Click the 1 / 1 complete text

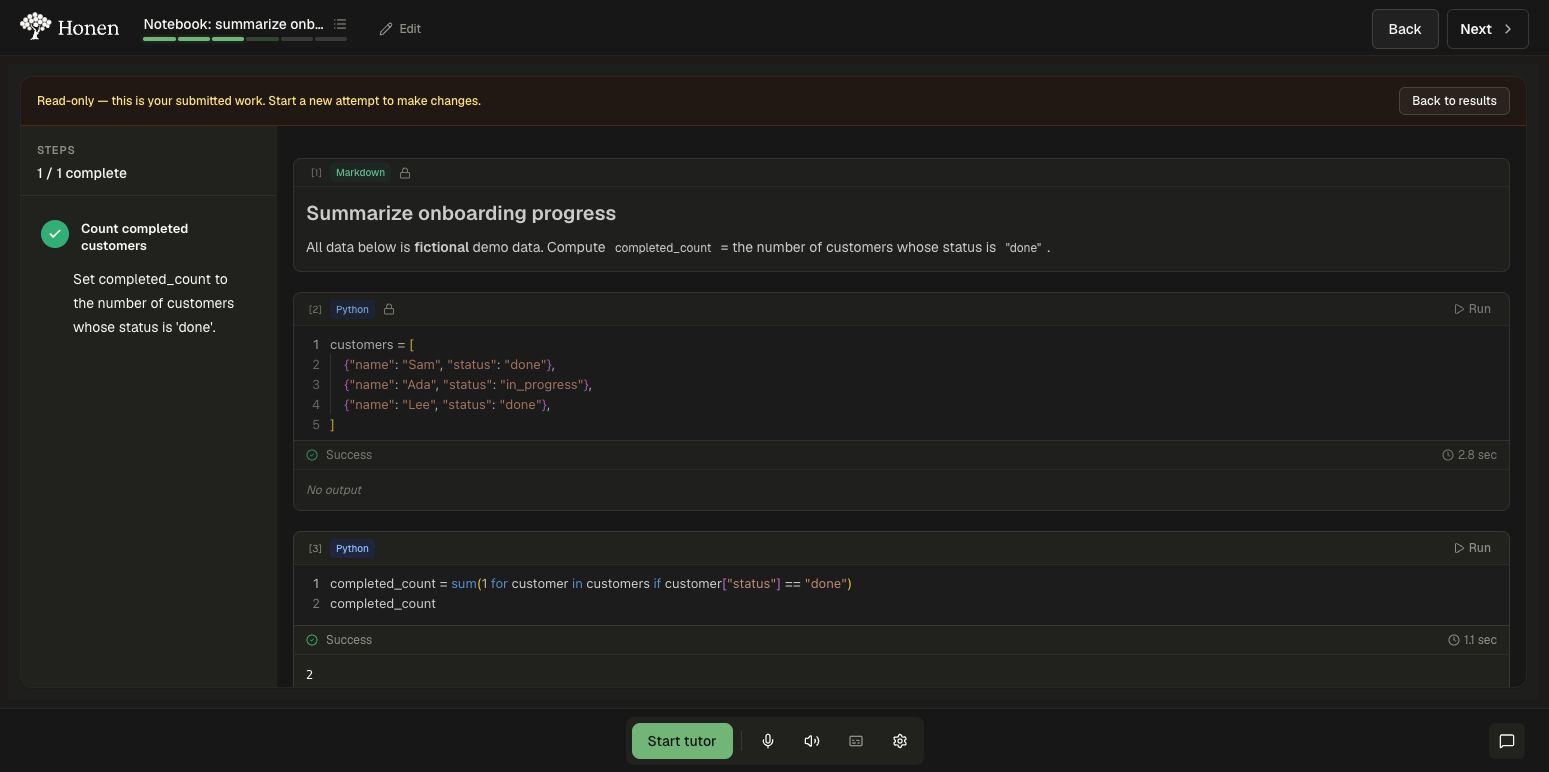click(82, 173)
